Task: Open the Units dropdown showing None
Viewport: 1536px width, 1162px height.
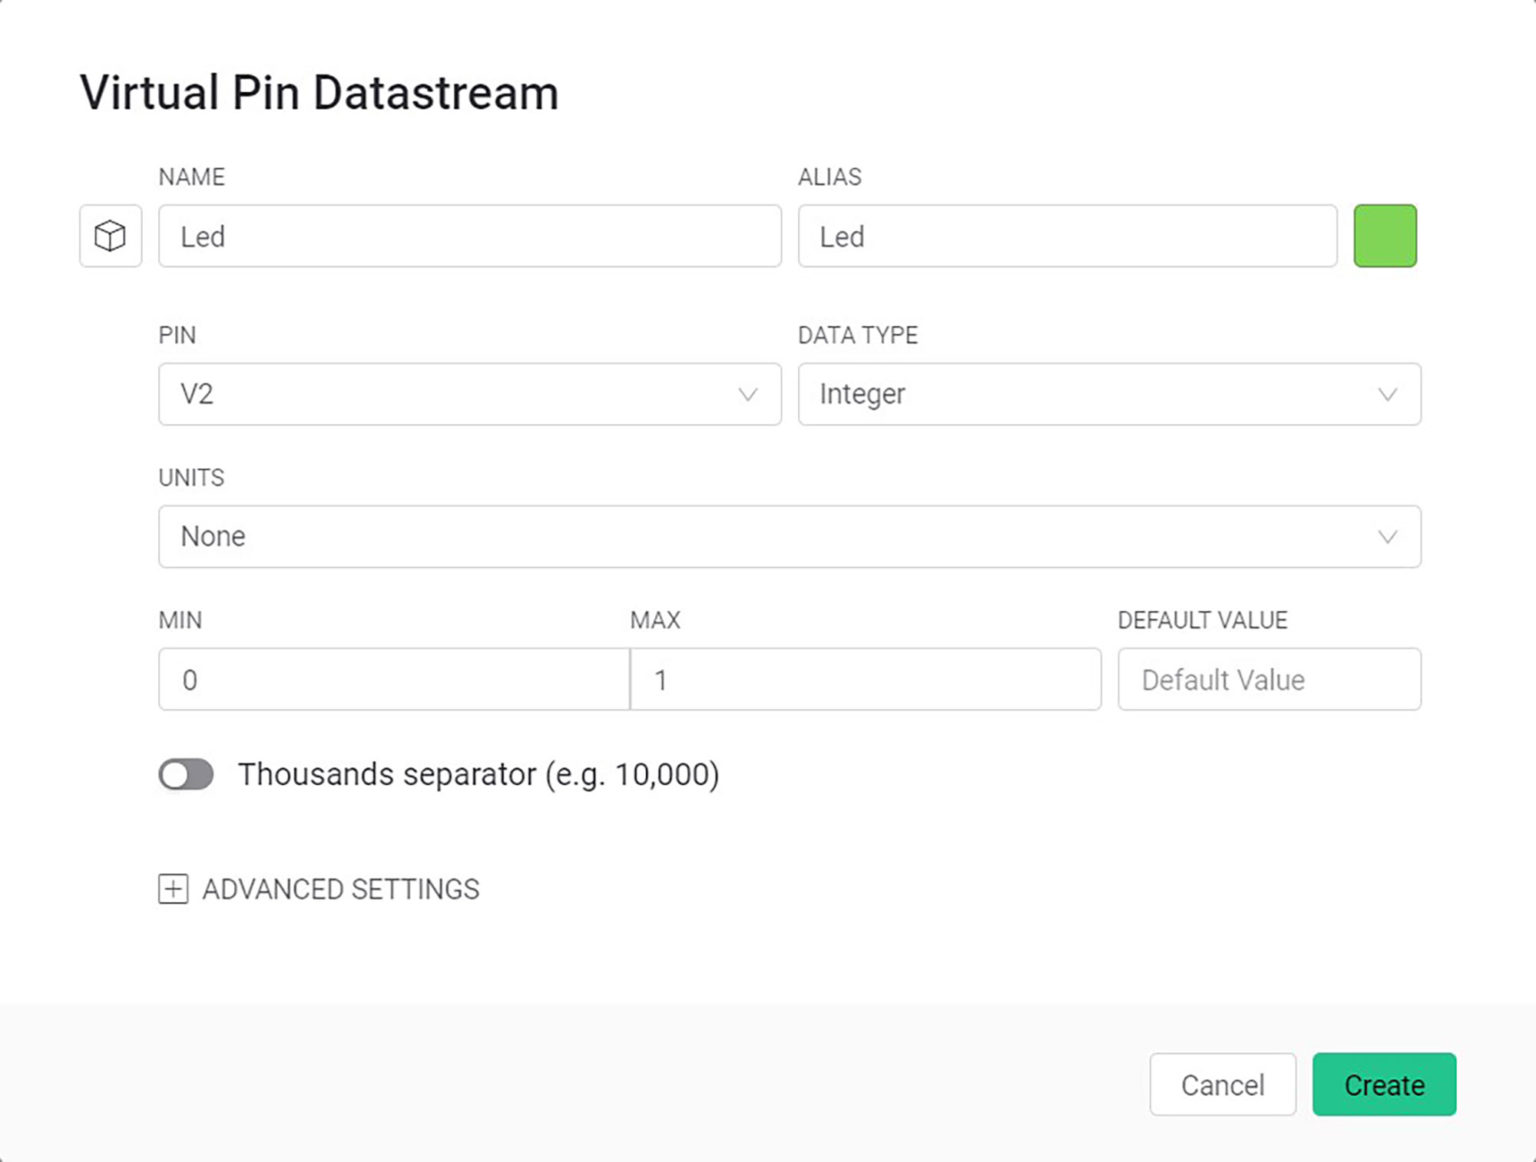Action: 760,537
